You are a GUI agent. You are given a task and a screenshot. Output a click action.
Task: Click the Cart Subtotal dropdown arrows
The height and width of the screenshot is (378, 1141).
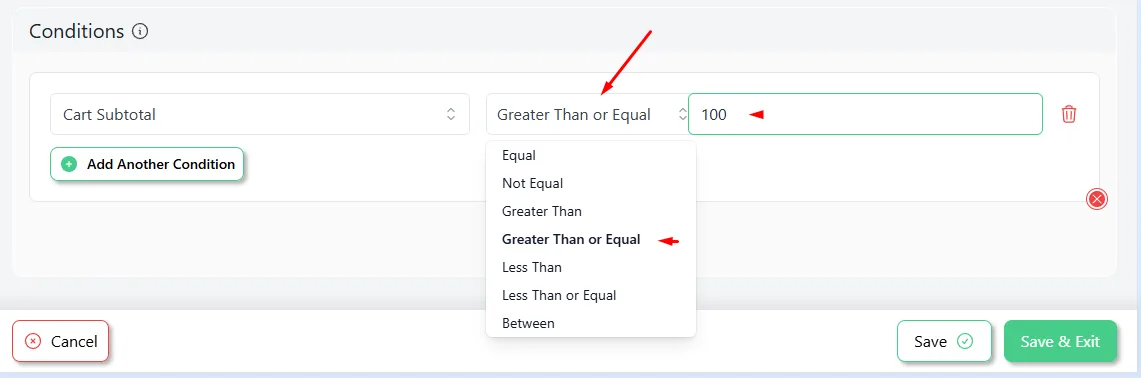(450, 114)
